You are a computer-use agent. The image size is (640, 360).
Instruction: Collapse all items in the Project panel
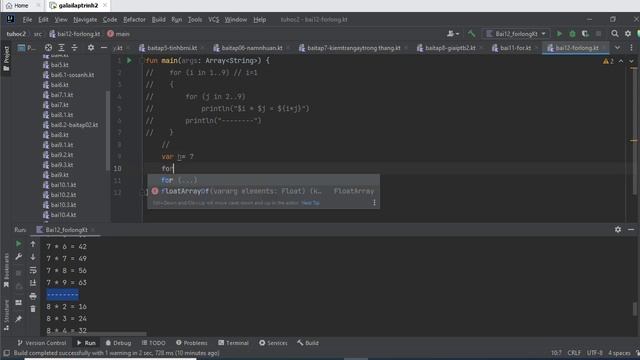click(x=74, y=48)
